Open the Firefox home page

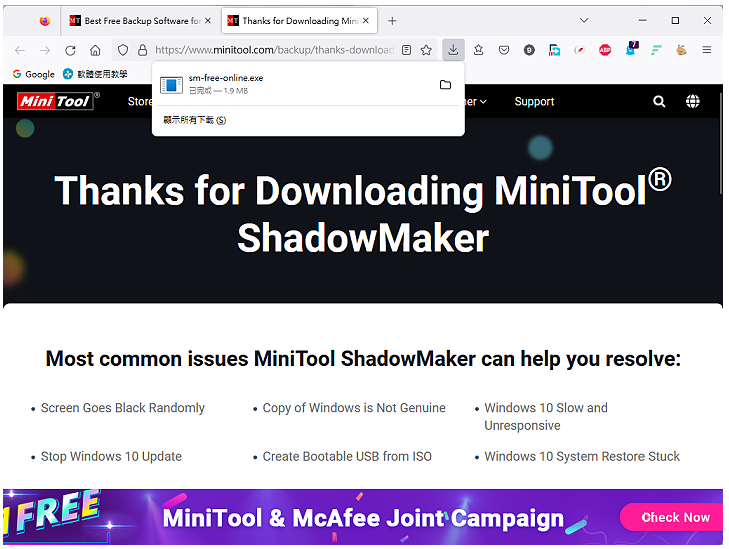95,50
